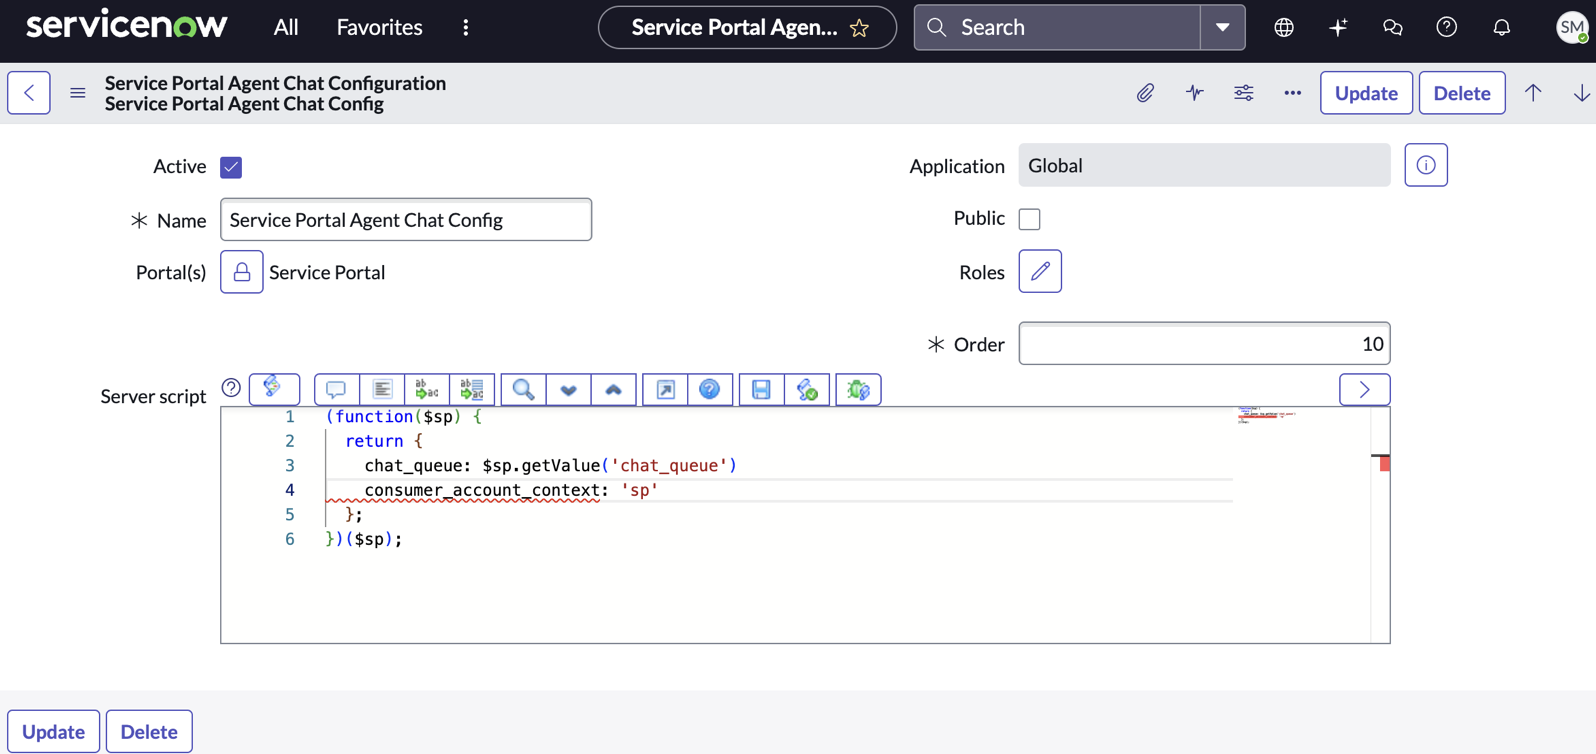
Task: Click the top Update button
Action: click(x=1366, y=93)
